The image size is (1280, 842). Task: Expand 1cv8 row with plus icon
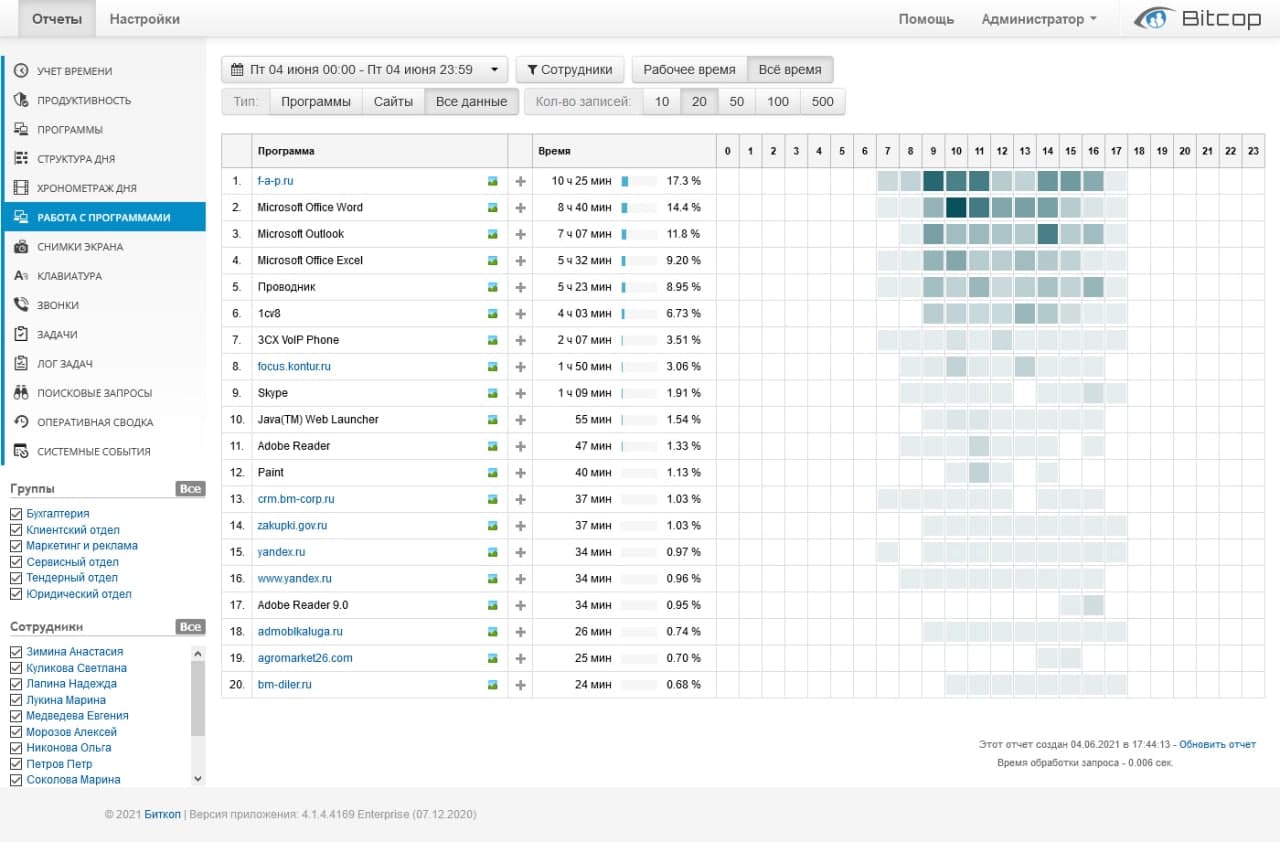click(520, 313)
